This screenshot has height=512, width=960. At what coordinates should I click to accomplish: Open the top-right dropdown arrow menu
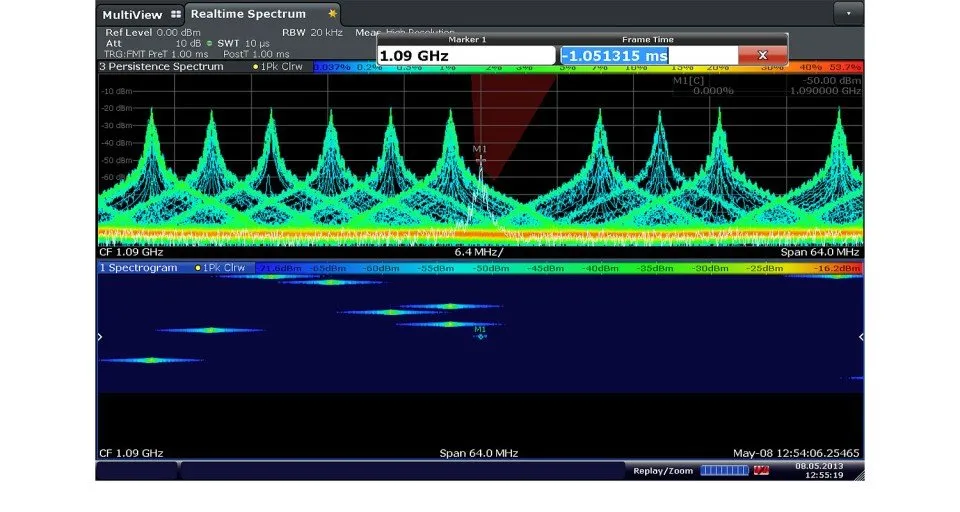pyautogui.click(x=848, y=13)
